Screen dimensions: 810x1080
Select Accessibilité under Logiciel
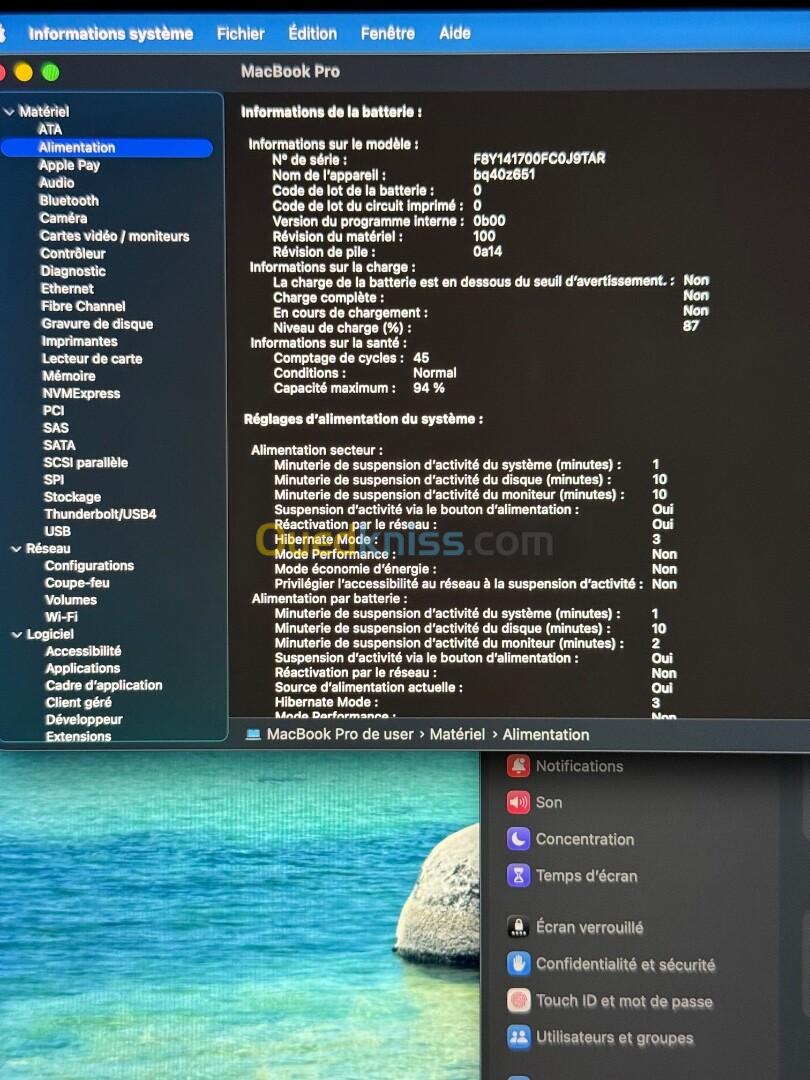(83, 651)
